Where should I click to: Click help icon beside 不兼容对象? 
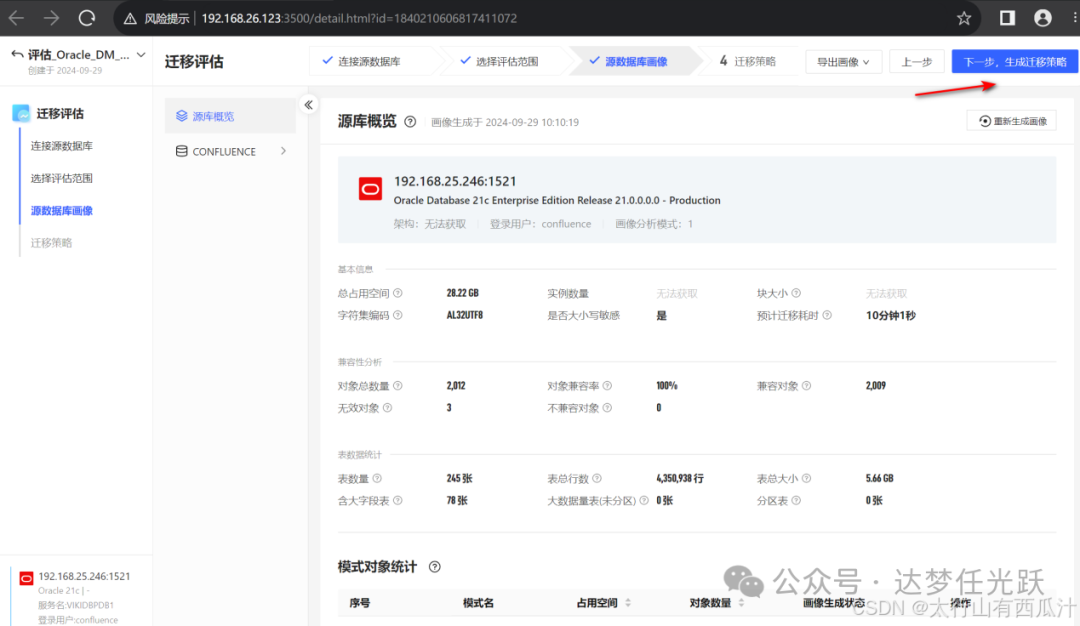click(608, 408)
